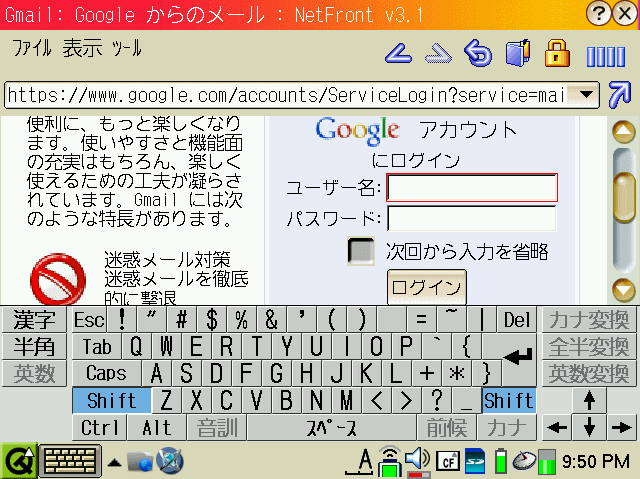Open the speaker volume tray icon
640x479 pixels.
click(x=417, y=461)
